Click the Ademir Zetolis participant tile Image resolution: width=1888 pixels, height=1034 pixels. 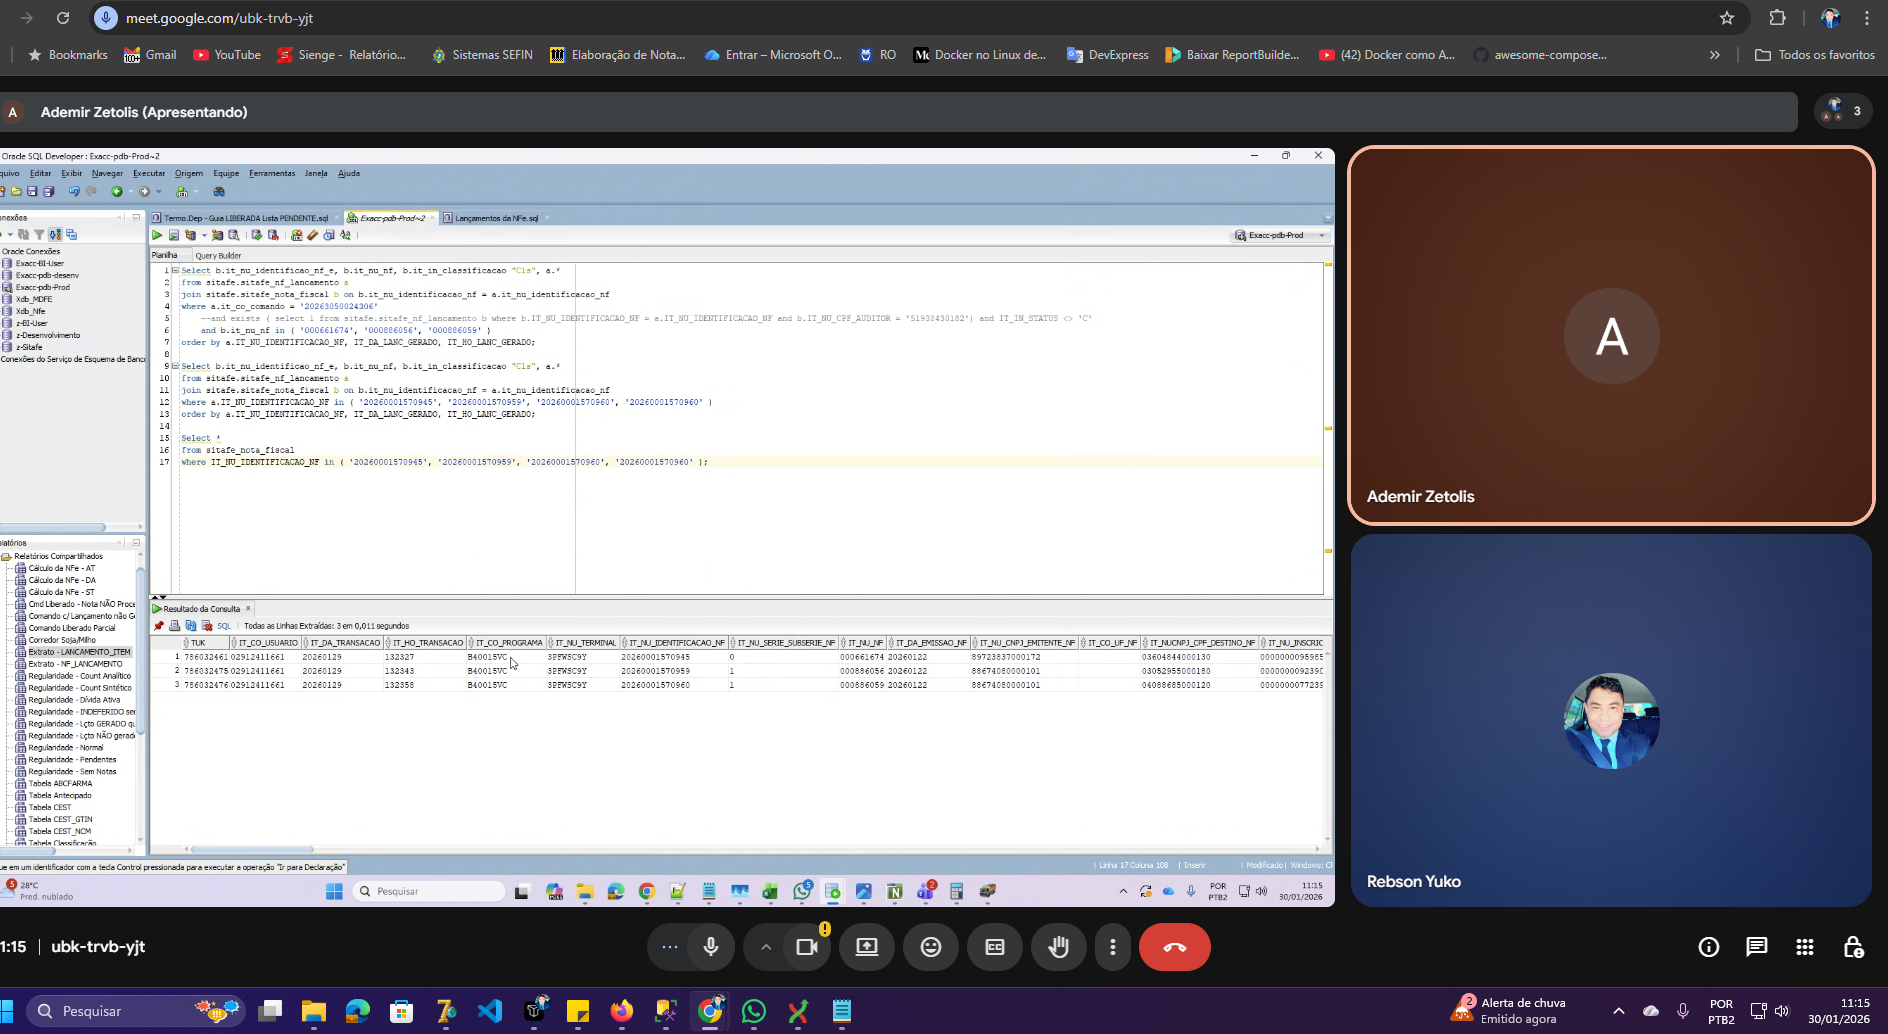(x=1611, y=336)
